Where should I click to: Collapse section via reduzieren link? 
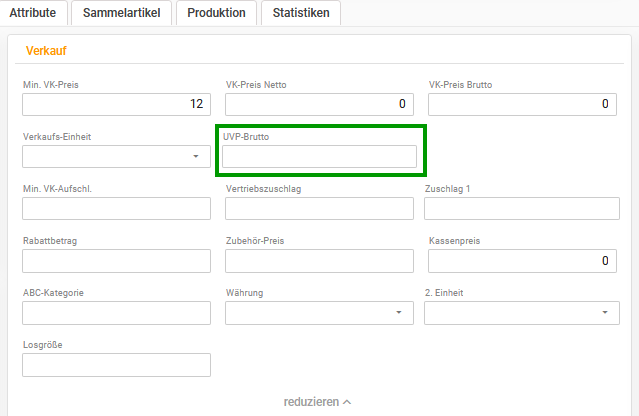coord(317,402)
